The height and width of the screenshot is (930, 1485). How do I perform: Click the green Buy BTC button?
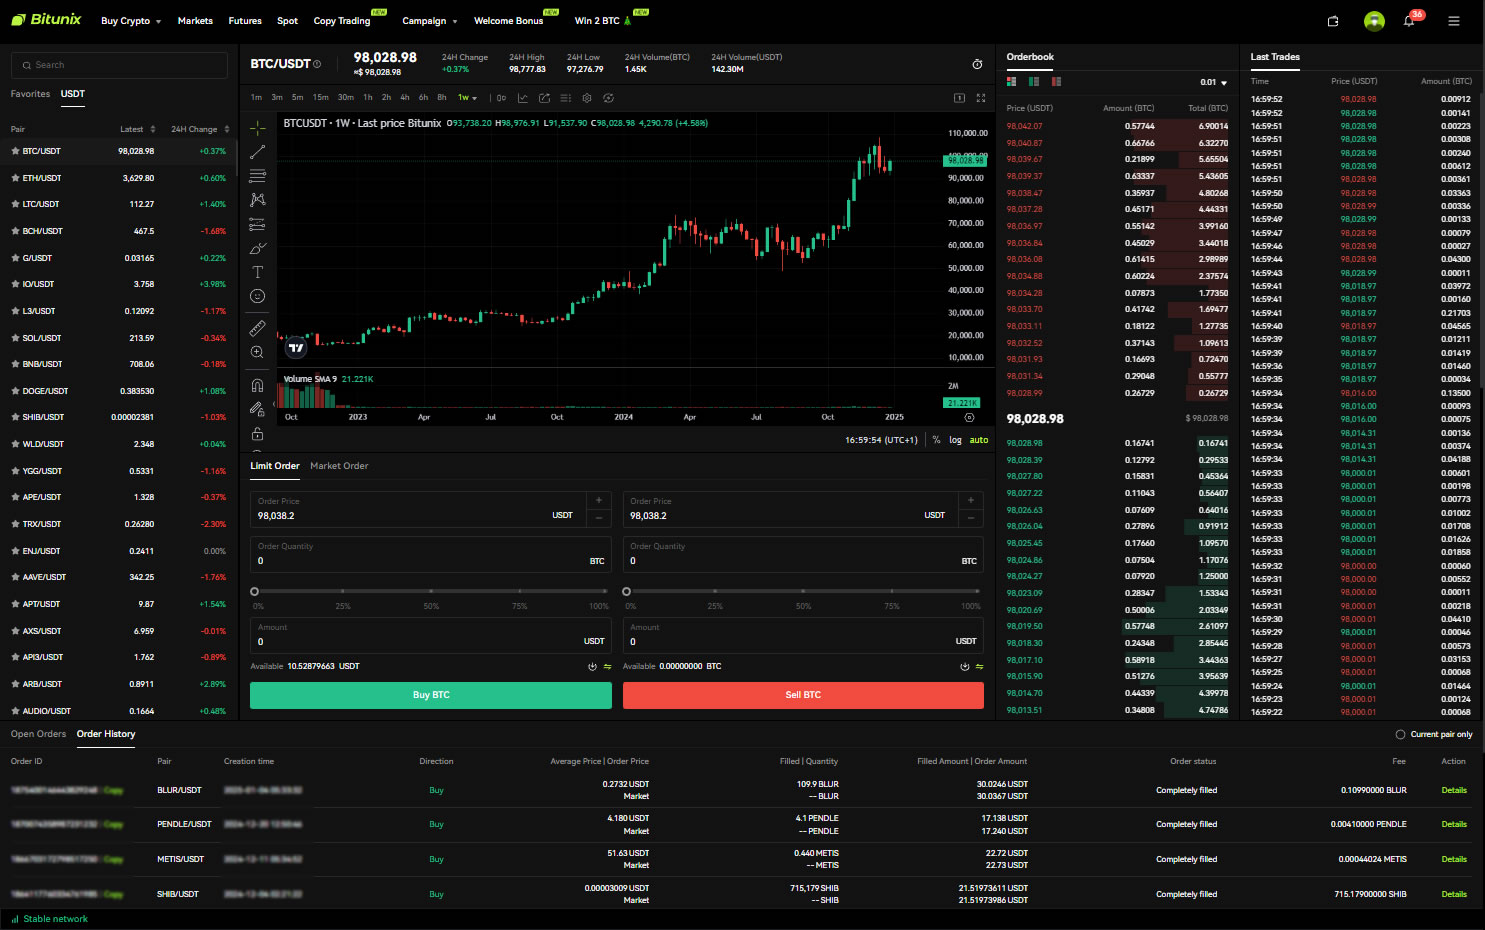(x=431, y=695)
